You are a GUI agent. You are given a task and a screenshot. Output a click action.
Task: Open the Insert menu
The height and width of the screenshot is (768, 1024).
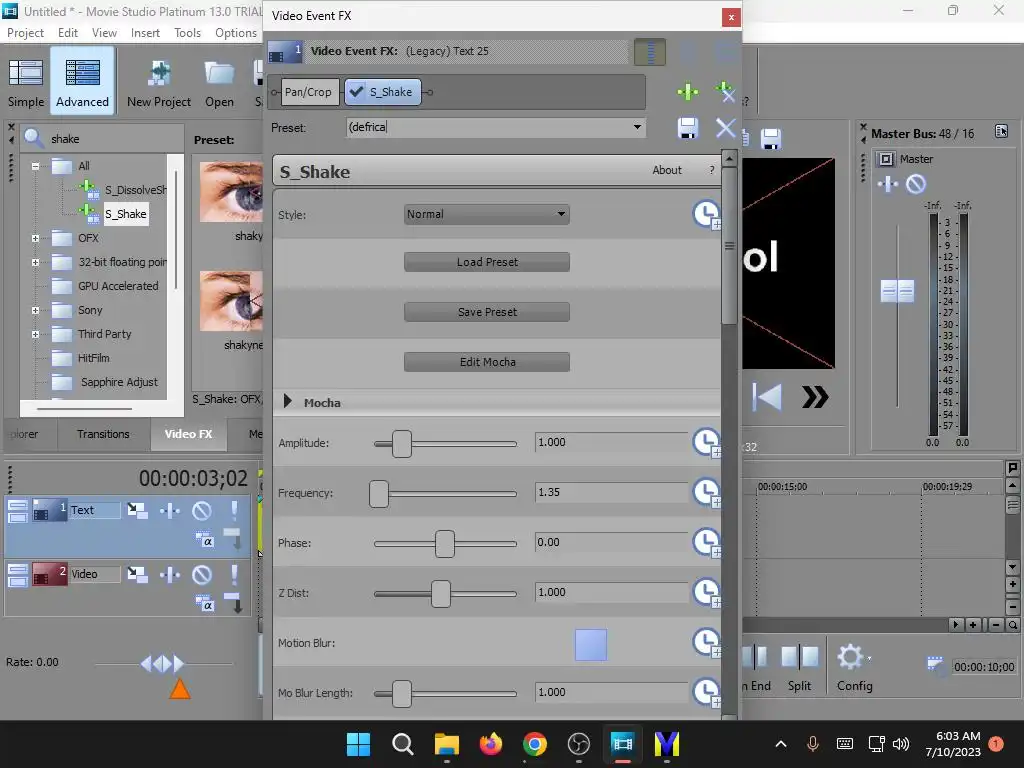[145, 33]
